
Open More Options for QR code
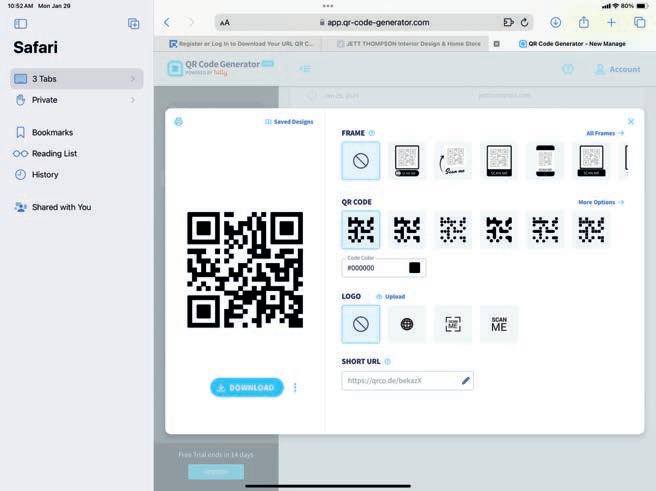click(x=601, y=202)
